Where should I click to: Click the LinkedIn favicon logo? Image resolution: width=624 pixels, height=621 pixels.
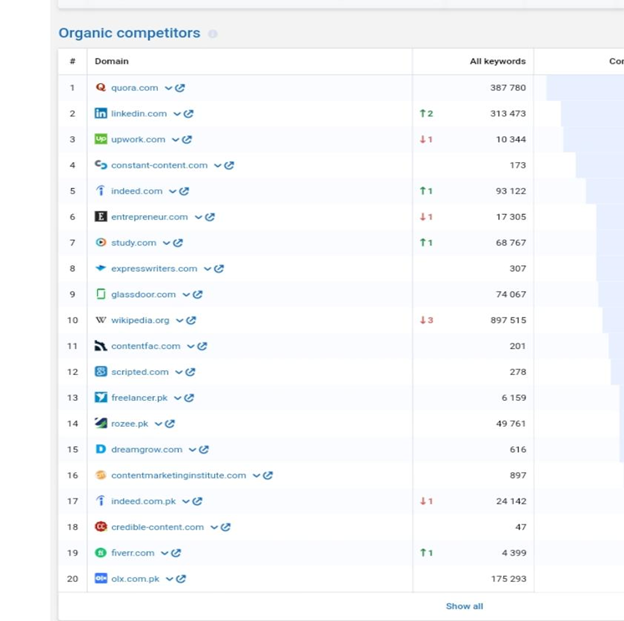click(101, 113)
